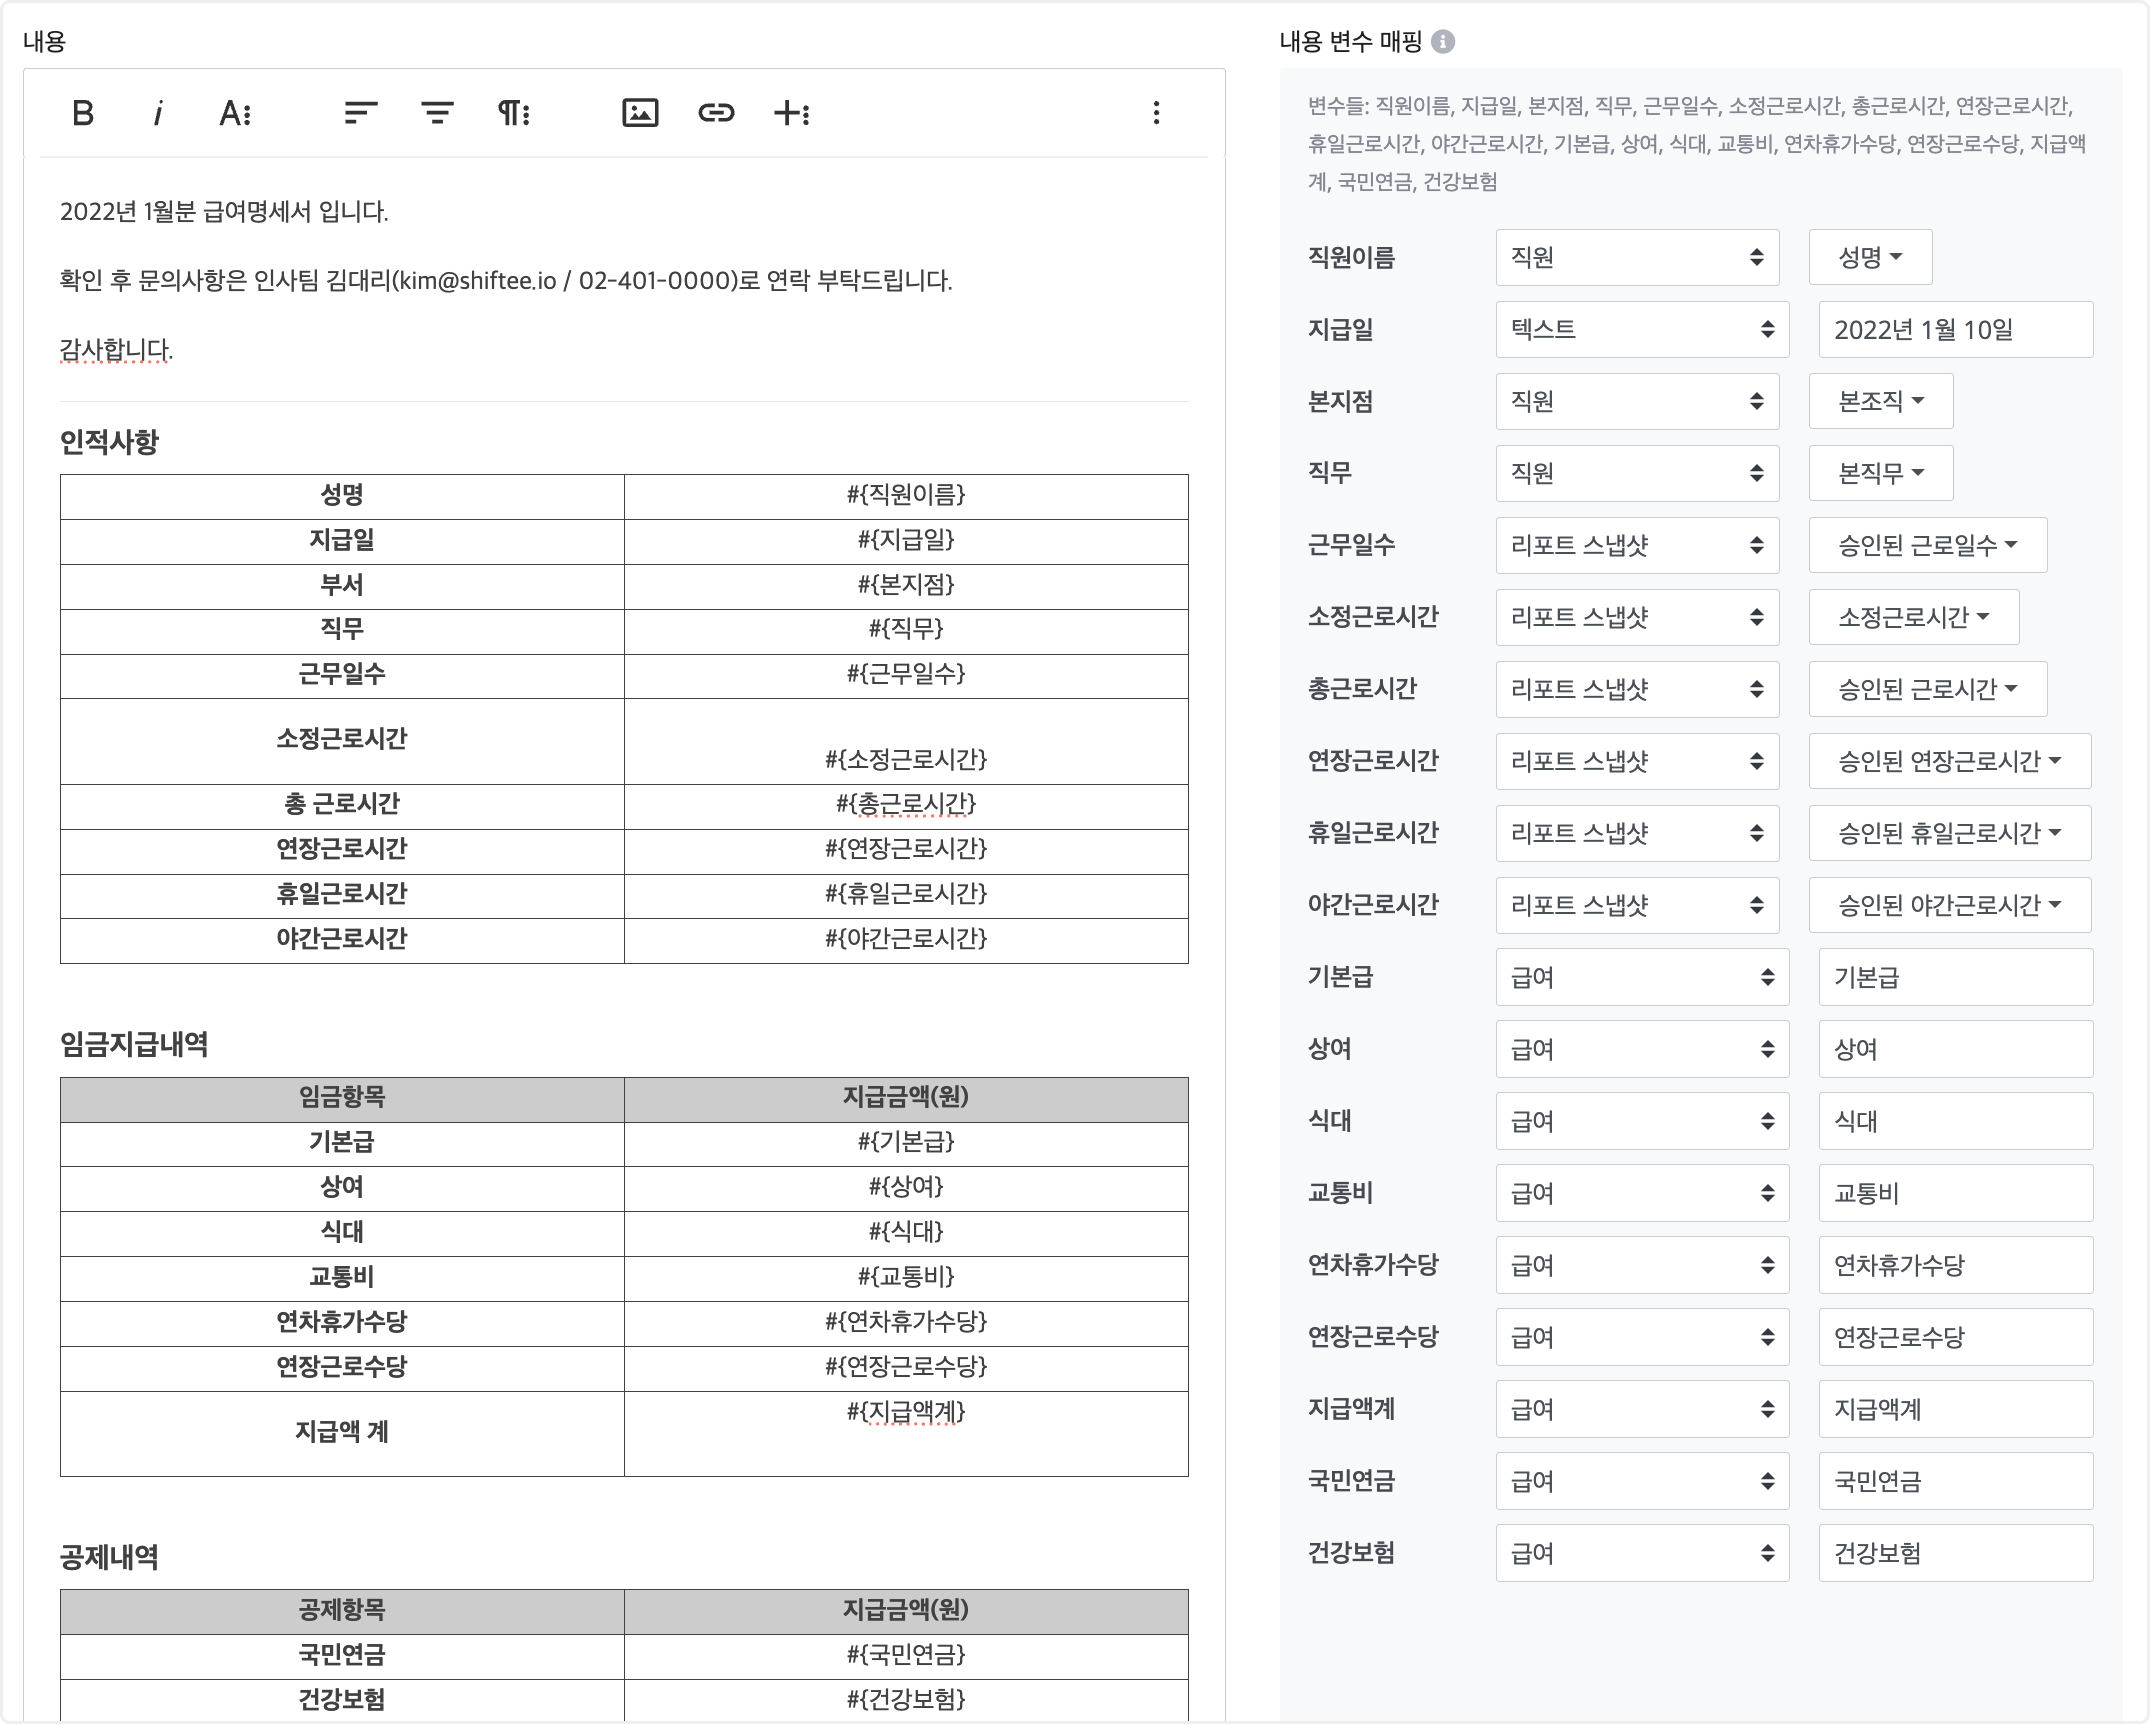
Task: Apply italic formatting to text
Action: pyautogui.click(x=157, y=113)
